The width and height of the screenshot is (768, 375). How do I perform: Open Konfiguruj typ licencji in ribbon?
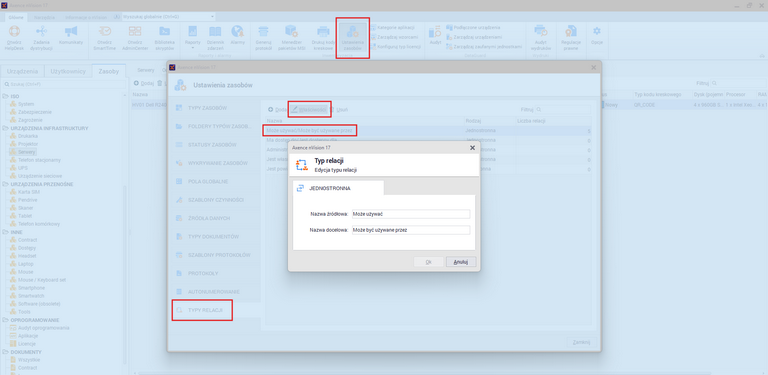[x=396, y=47]
